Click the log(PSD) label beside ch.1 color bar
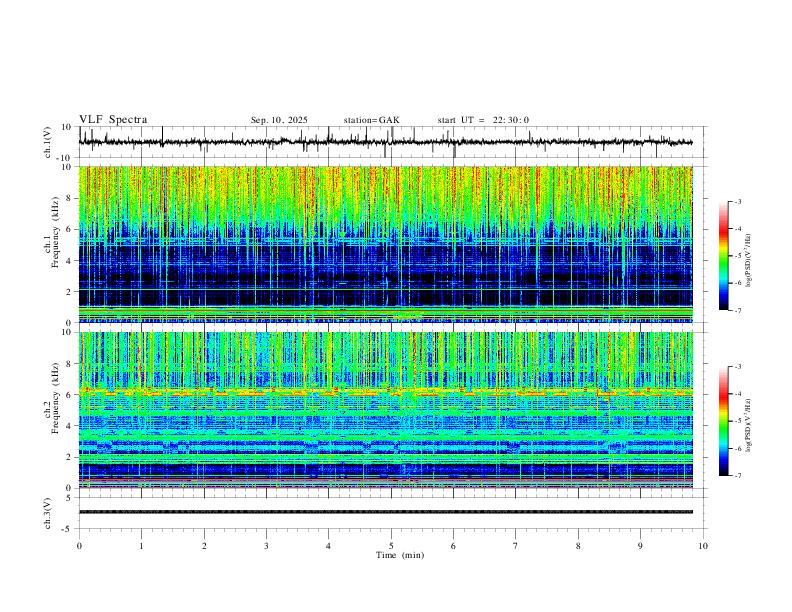The width and height of the screenshot is (792, 612). coord(748,261)
